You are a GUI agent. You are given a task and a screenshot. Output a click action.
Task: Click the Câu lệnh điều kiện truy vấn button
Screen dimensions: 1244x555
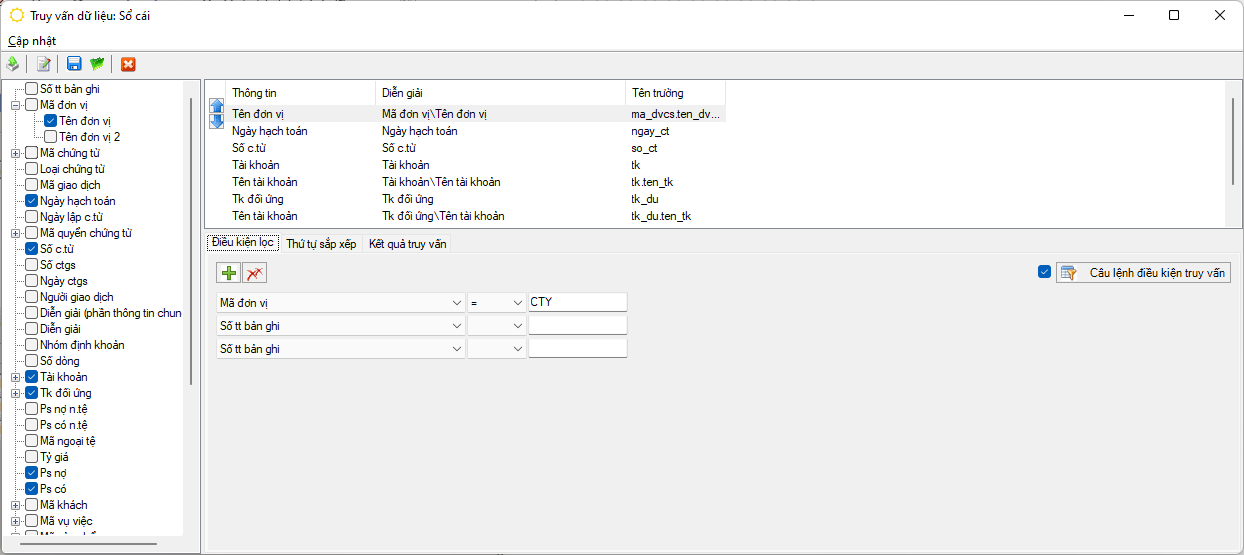1143,273
